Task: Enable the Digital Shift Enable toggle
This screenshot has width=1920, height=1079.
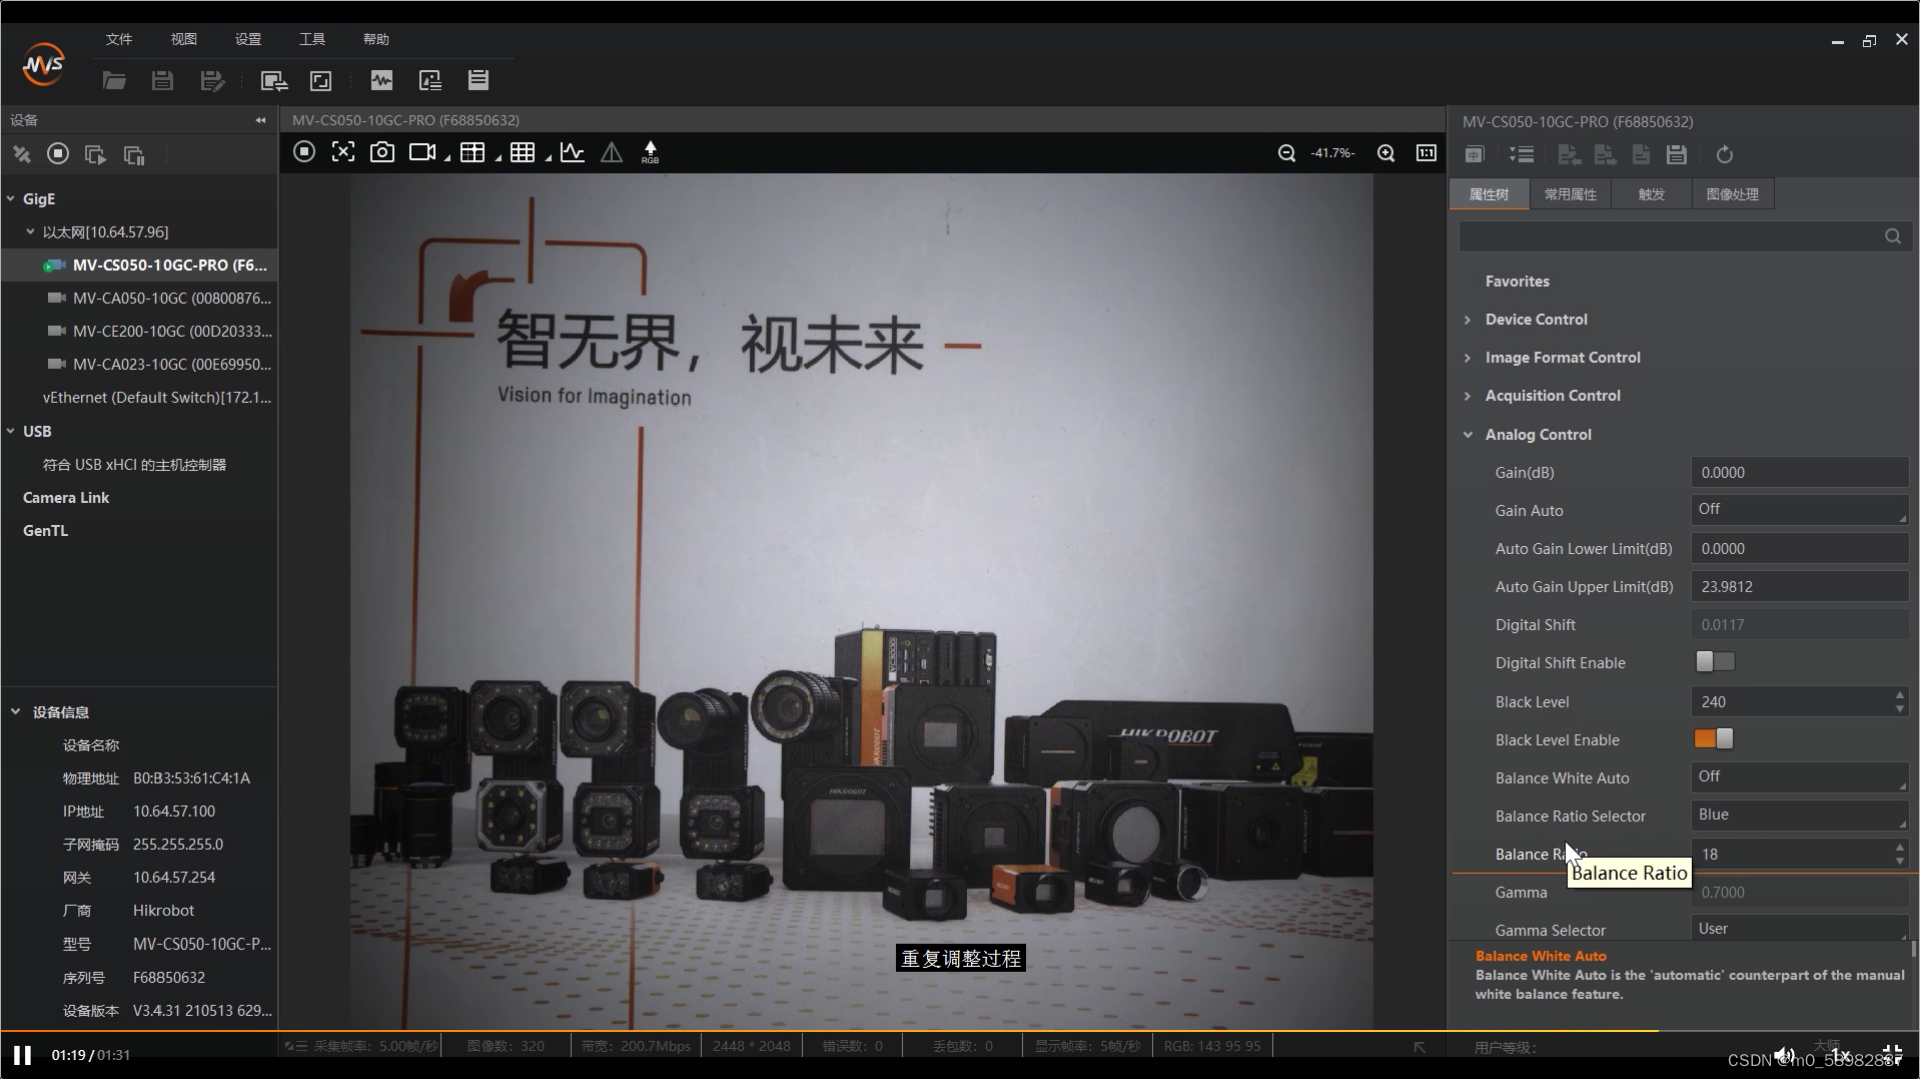Action: point(1714,662)
